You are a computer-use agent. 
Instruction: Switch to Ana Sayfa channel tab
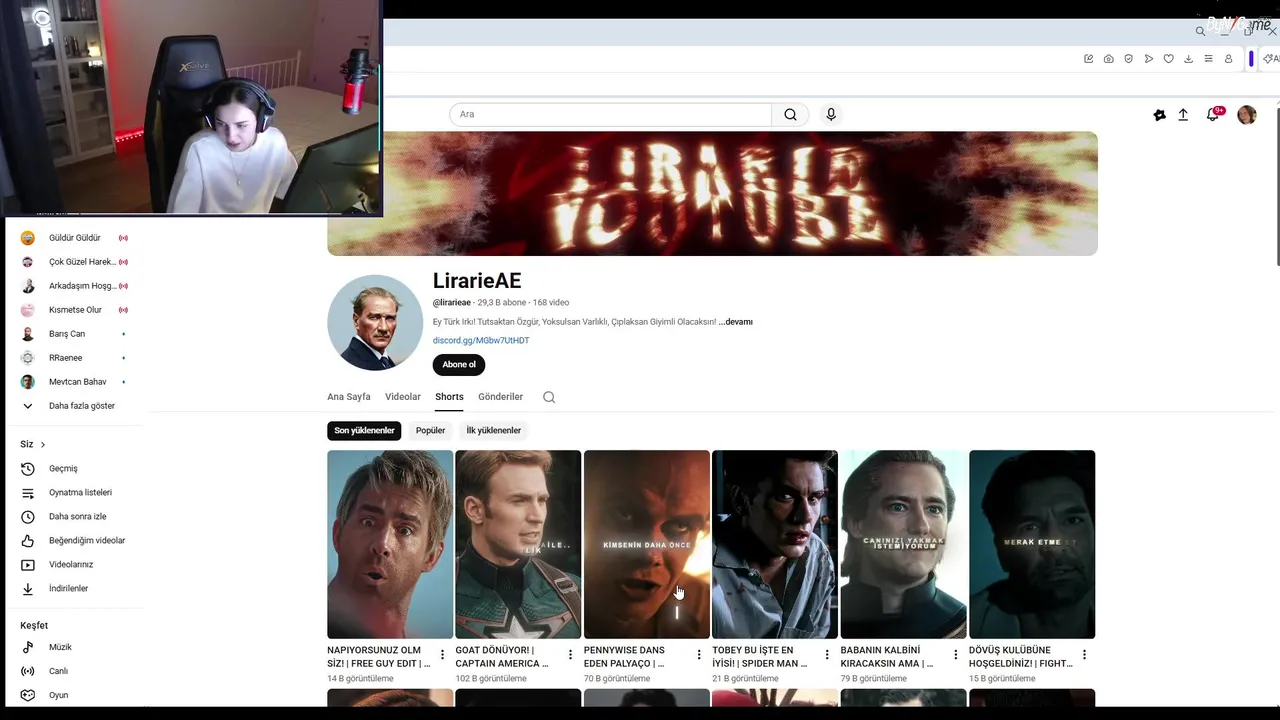click(349, 397)
